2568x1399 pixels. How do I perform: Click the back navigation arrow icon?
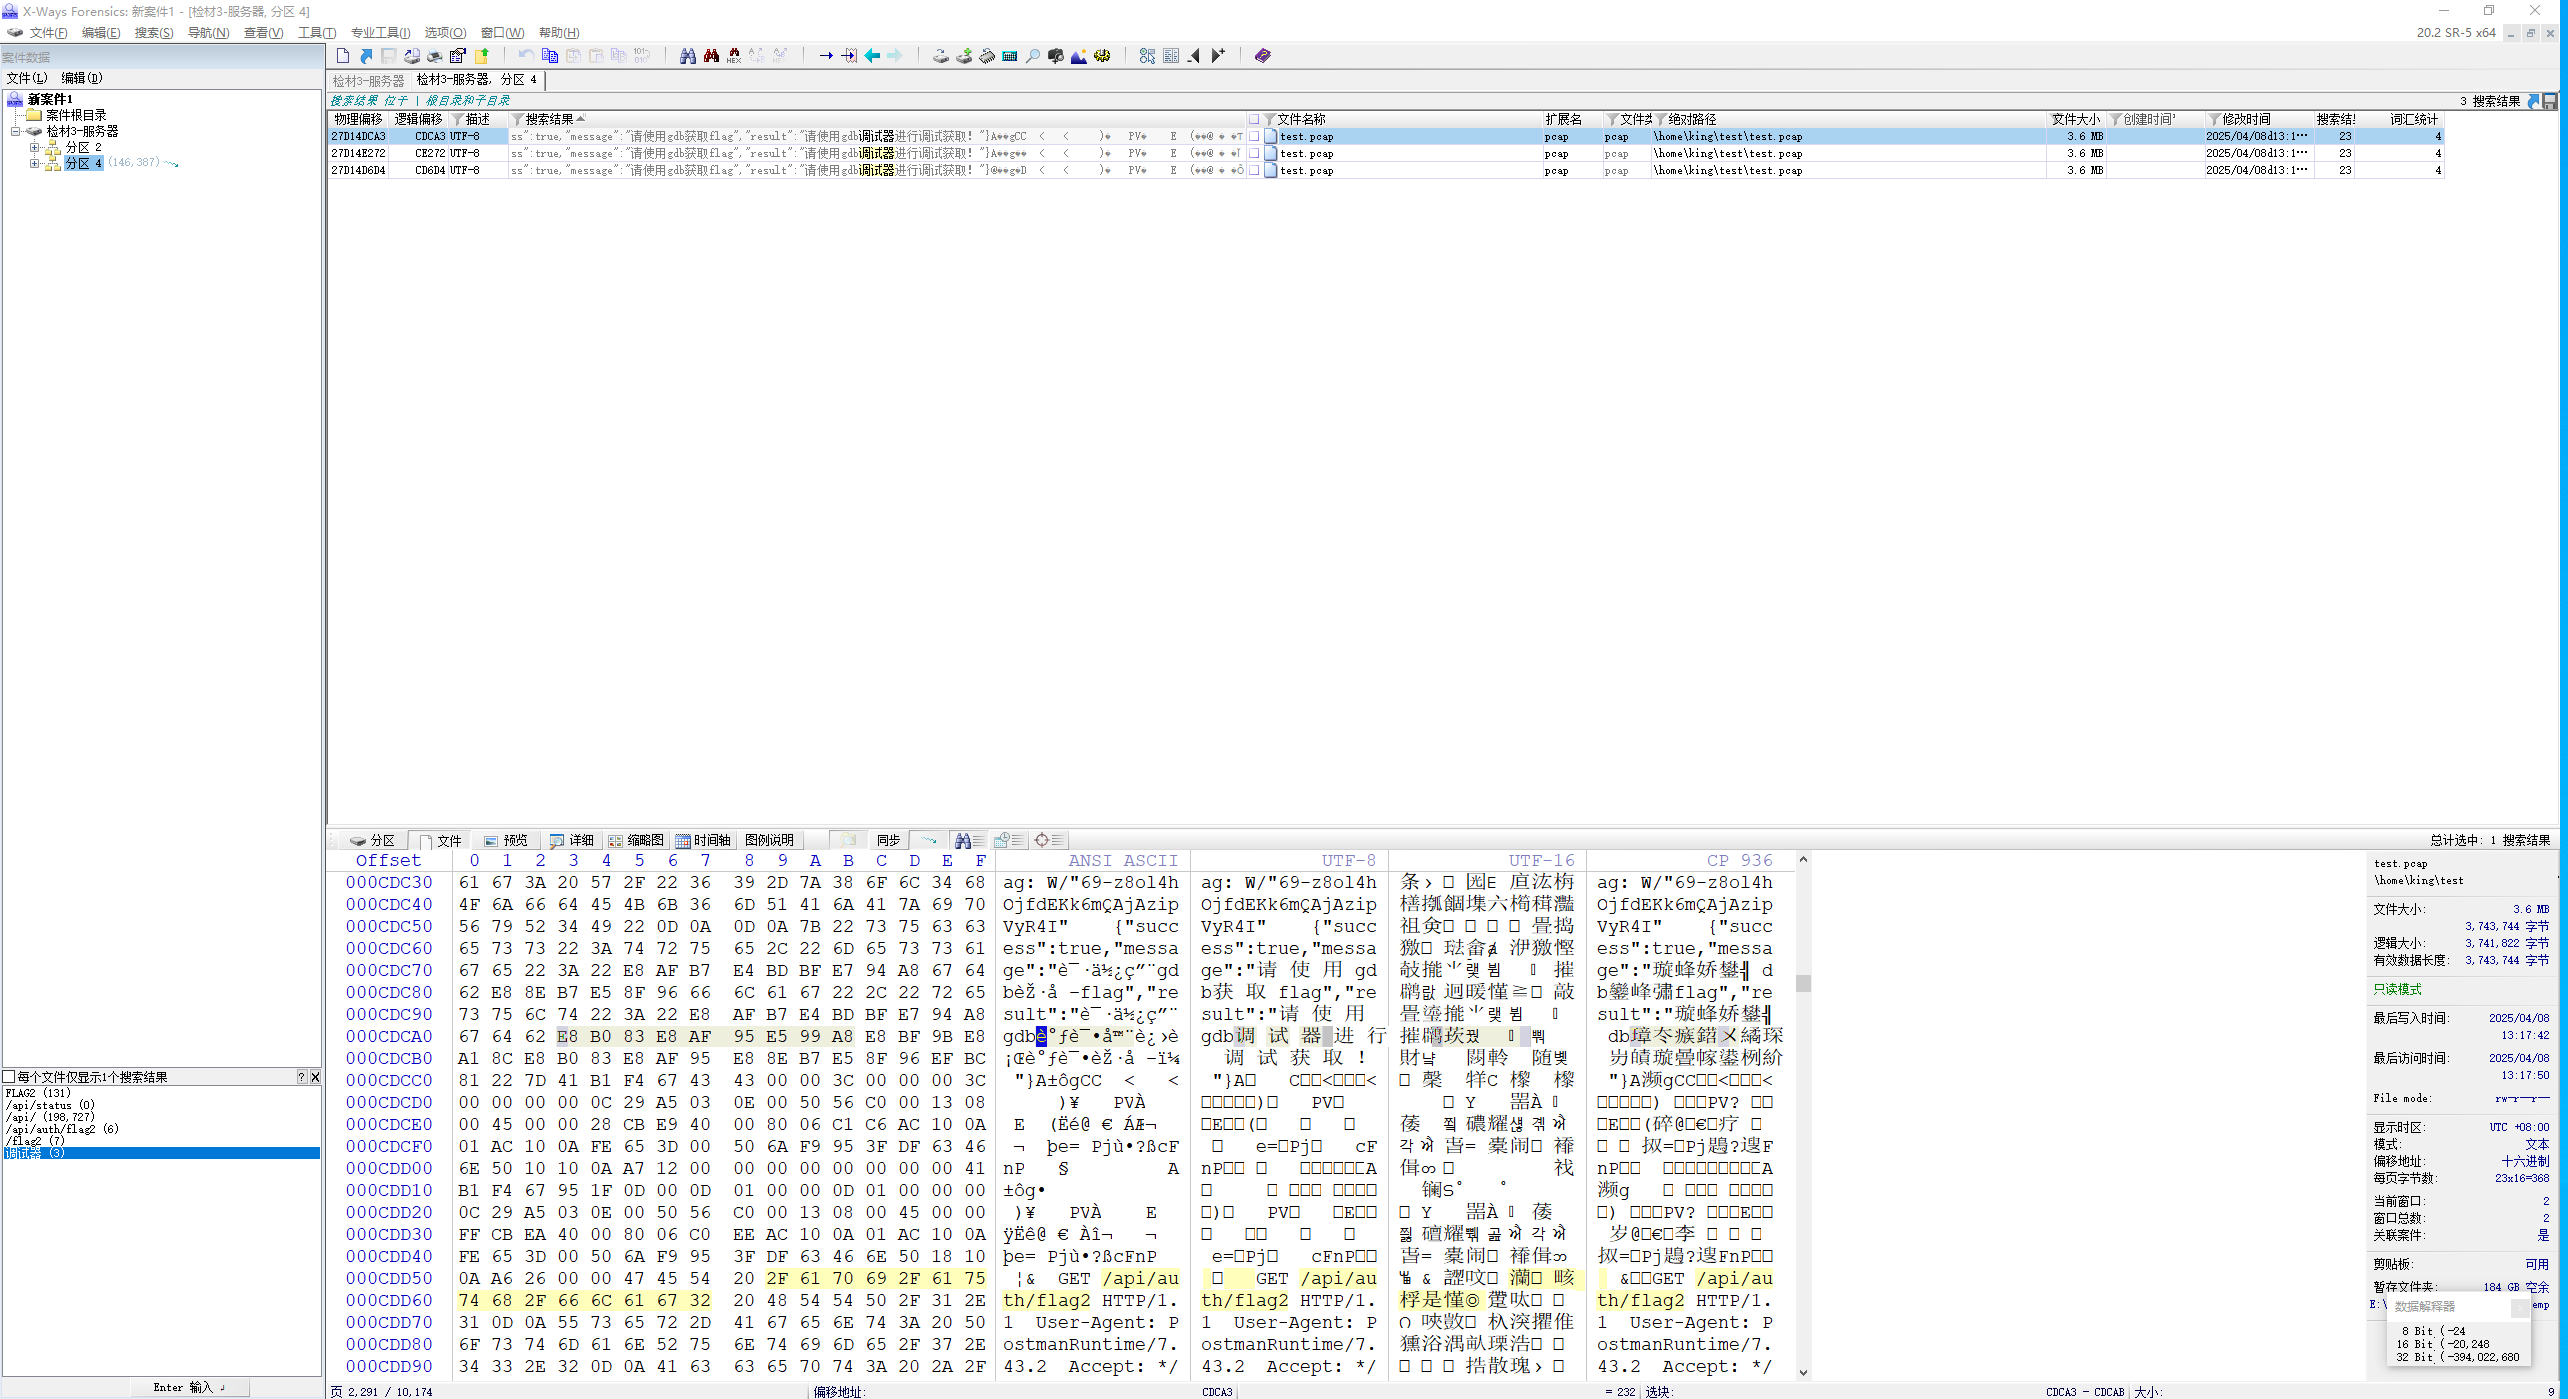click(872, 56)
